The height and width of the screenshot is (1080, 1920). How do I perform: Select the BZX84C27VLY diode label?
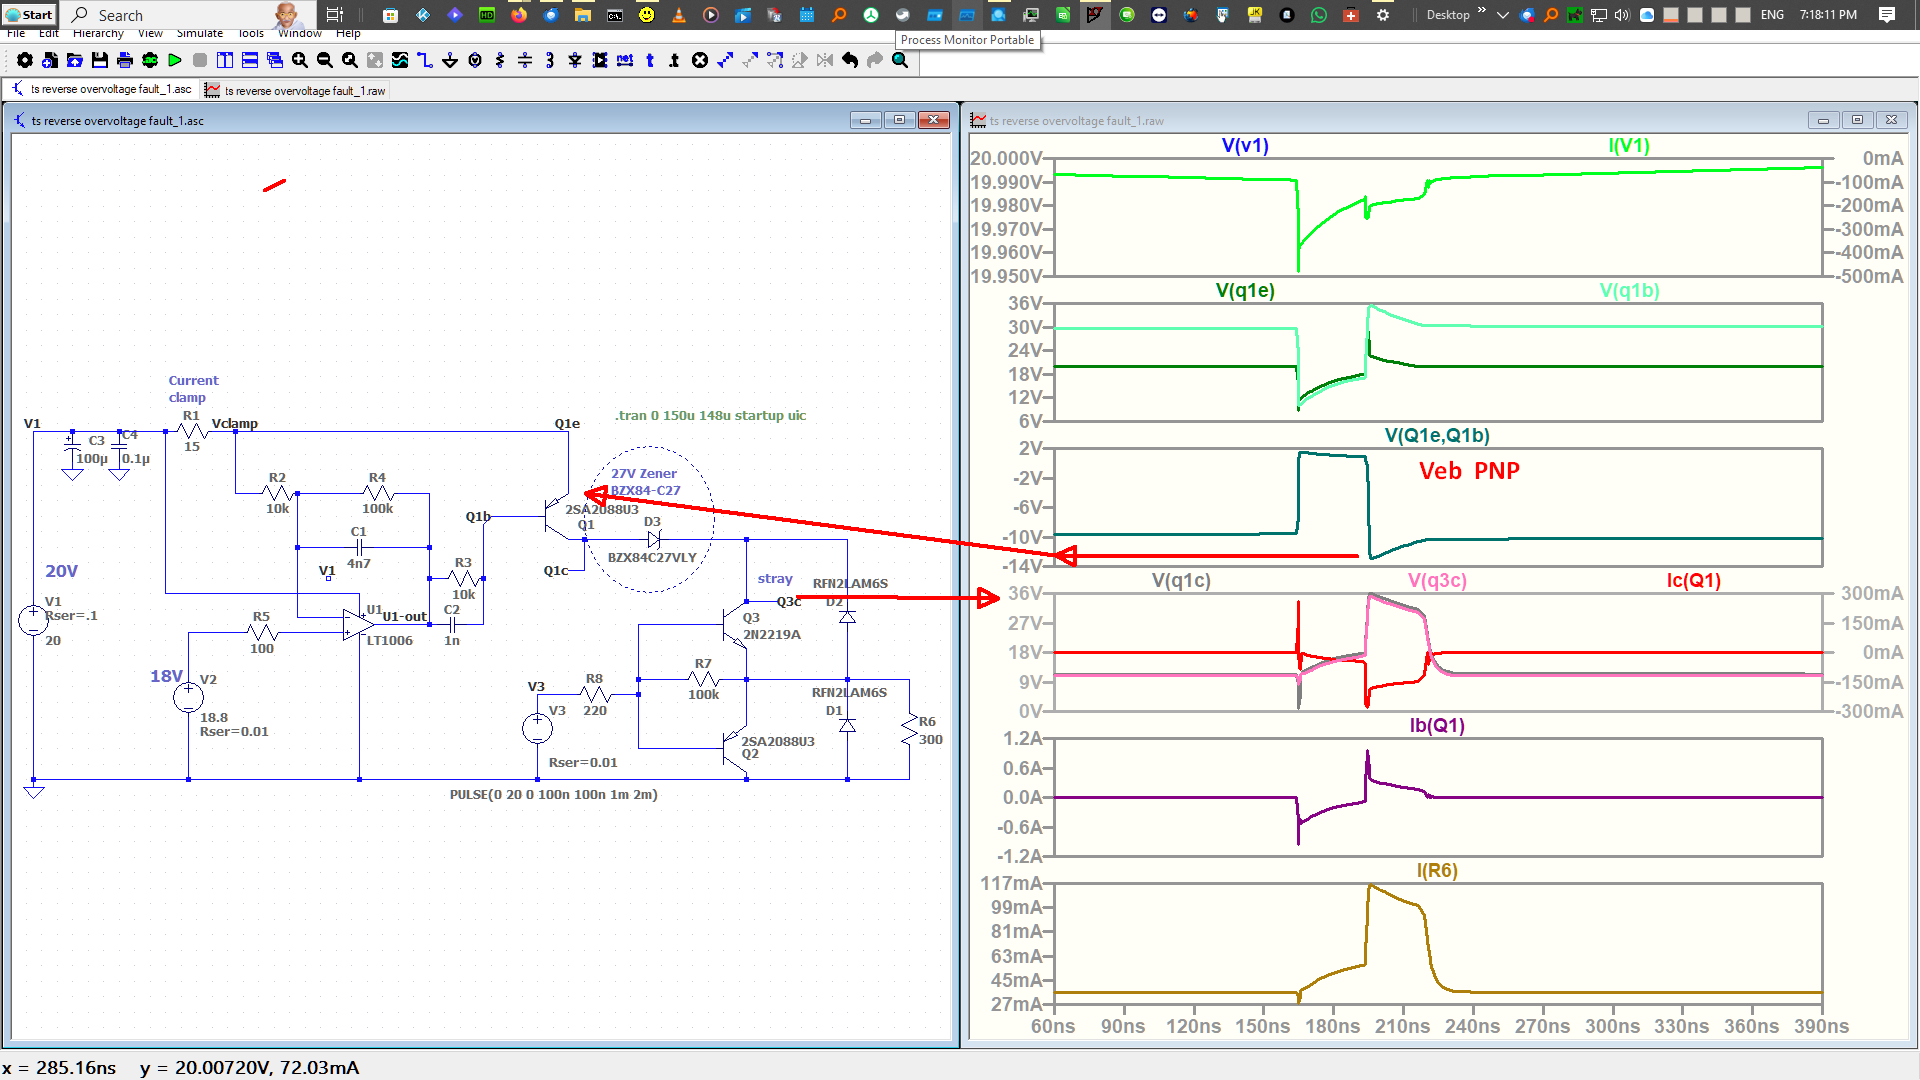point(652,558)
